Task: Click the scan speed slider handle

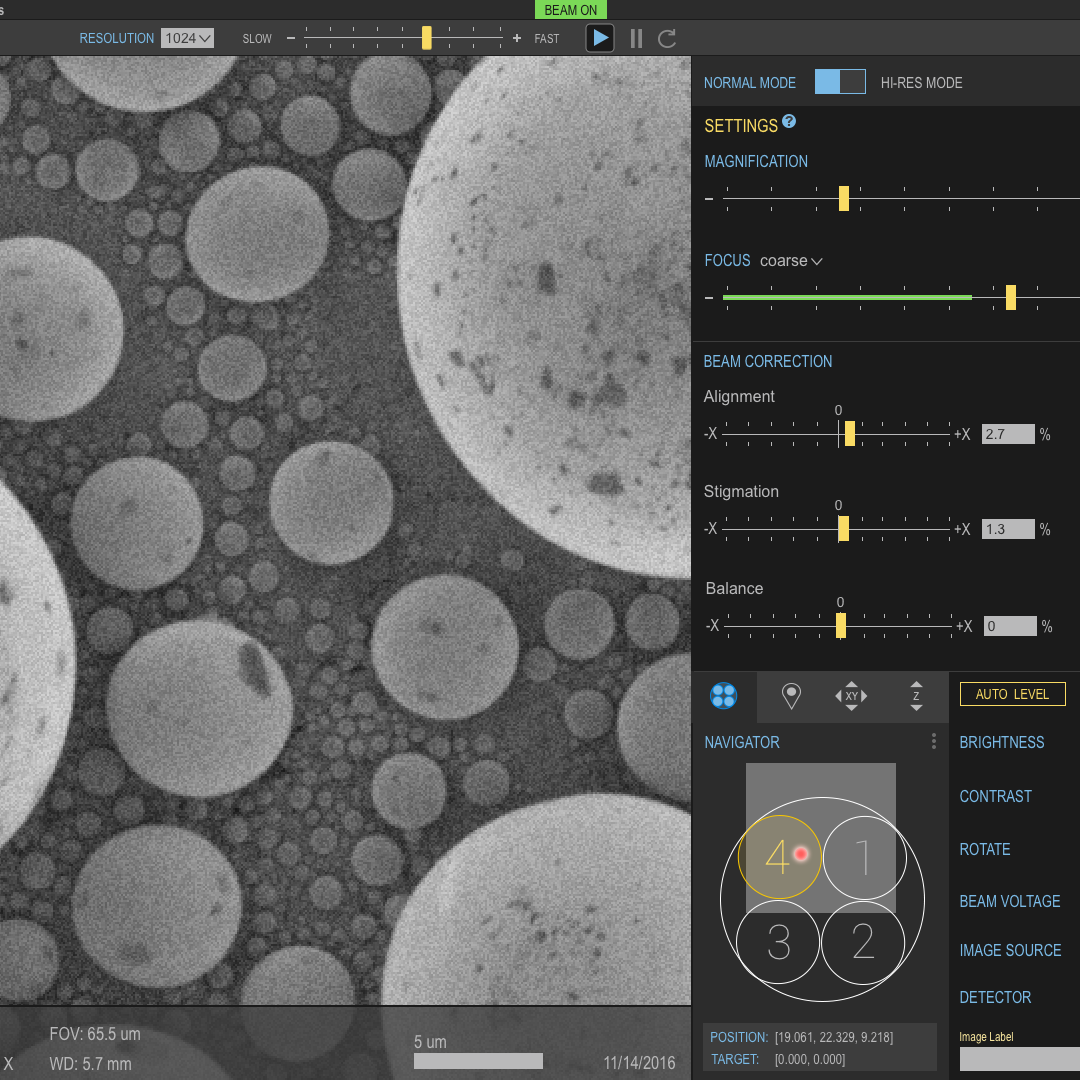Action: pyautogui.click(x=426, y=38)
